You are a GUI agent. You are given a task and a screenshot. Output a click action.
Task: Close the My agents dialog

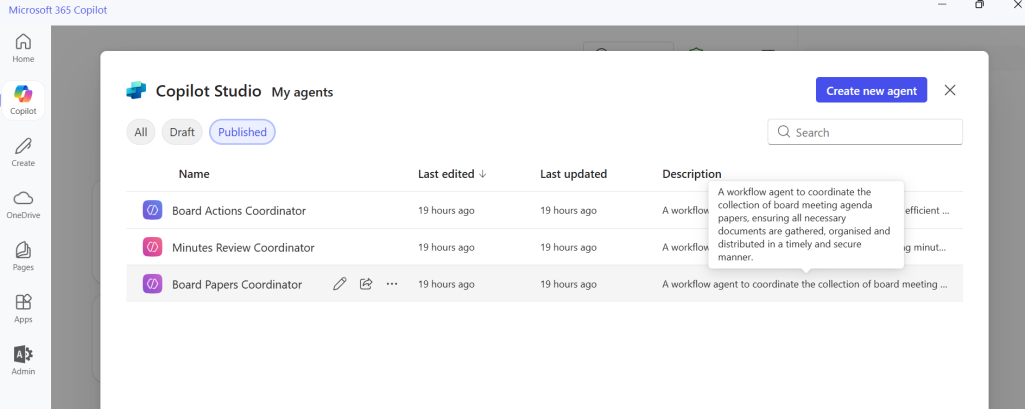(950, 90)
